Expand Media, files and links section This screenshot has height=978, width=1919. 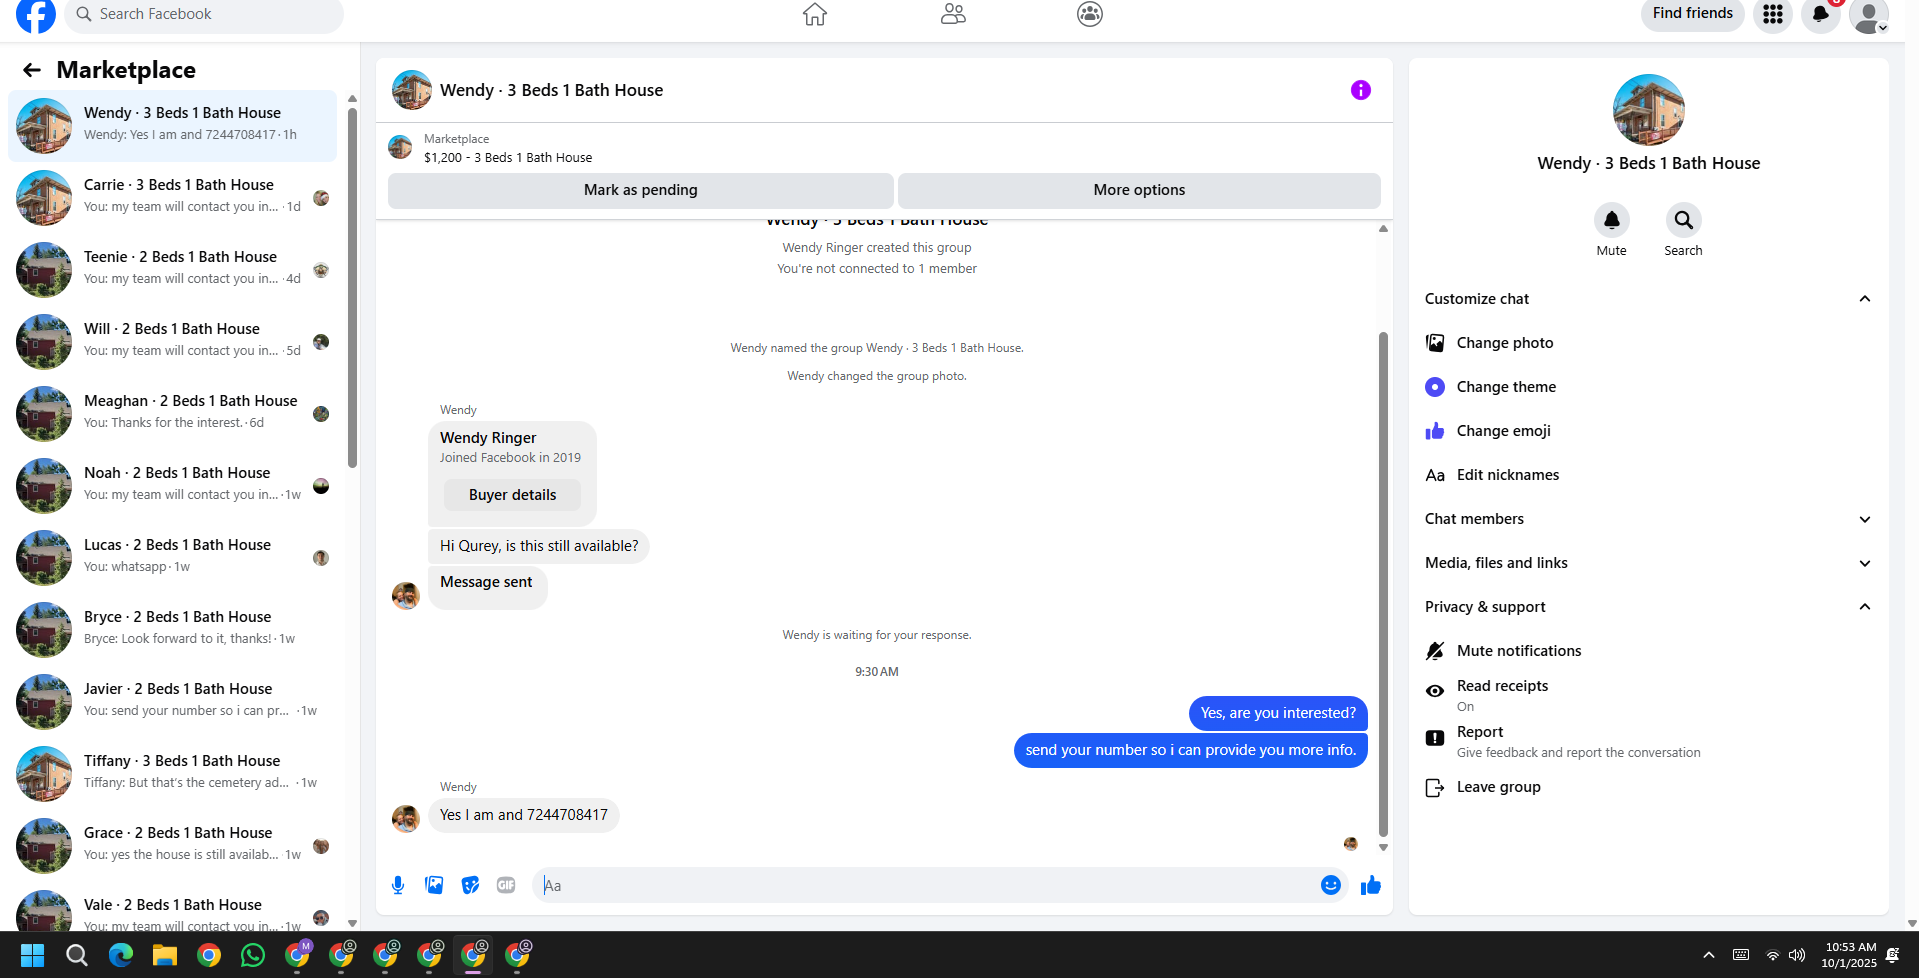click(x=1648, y=563)
